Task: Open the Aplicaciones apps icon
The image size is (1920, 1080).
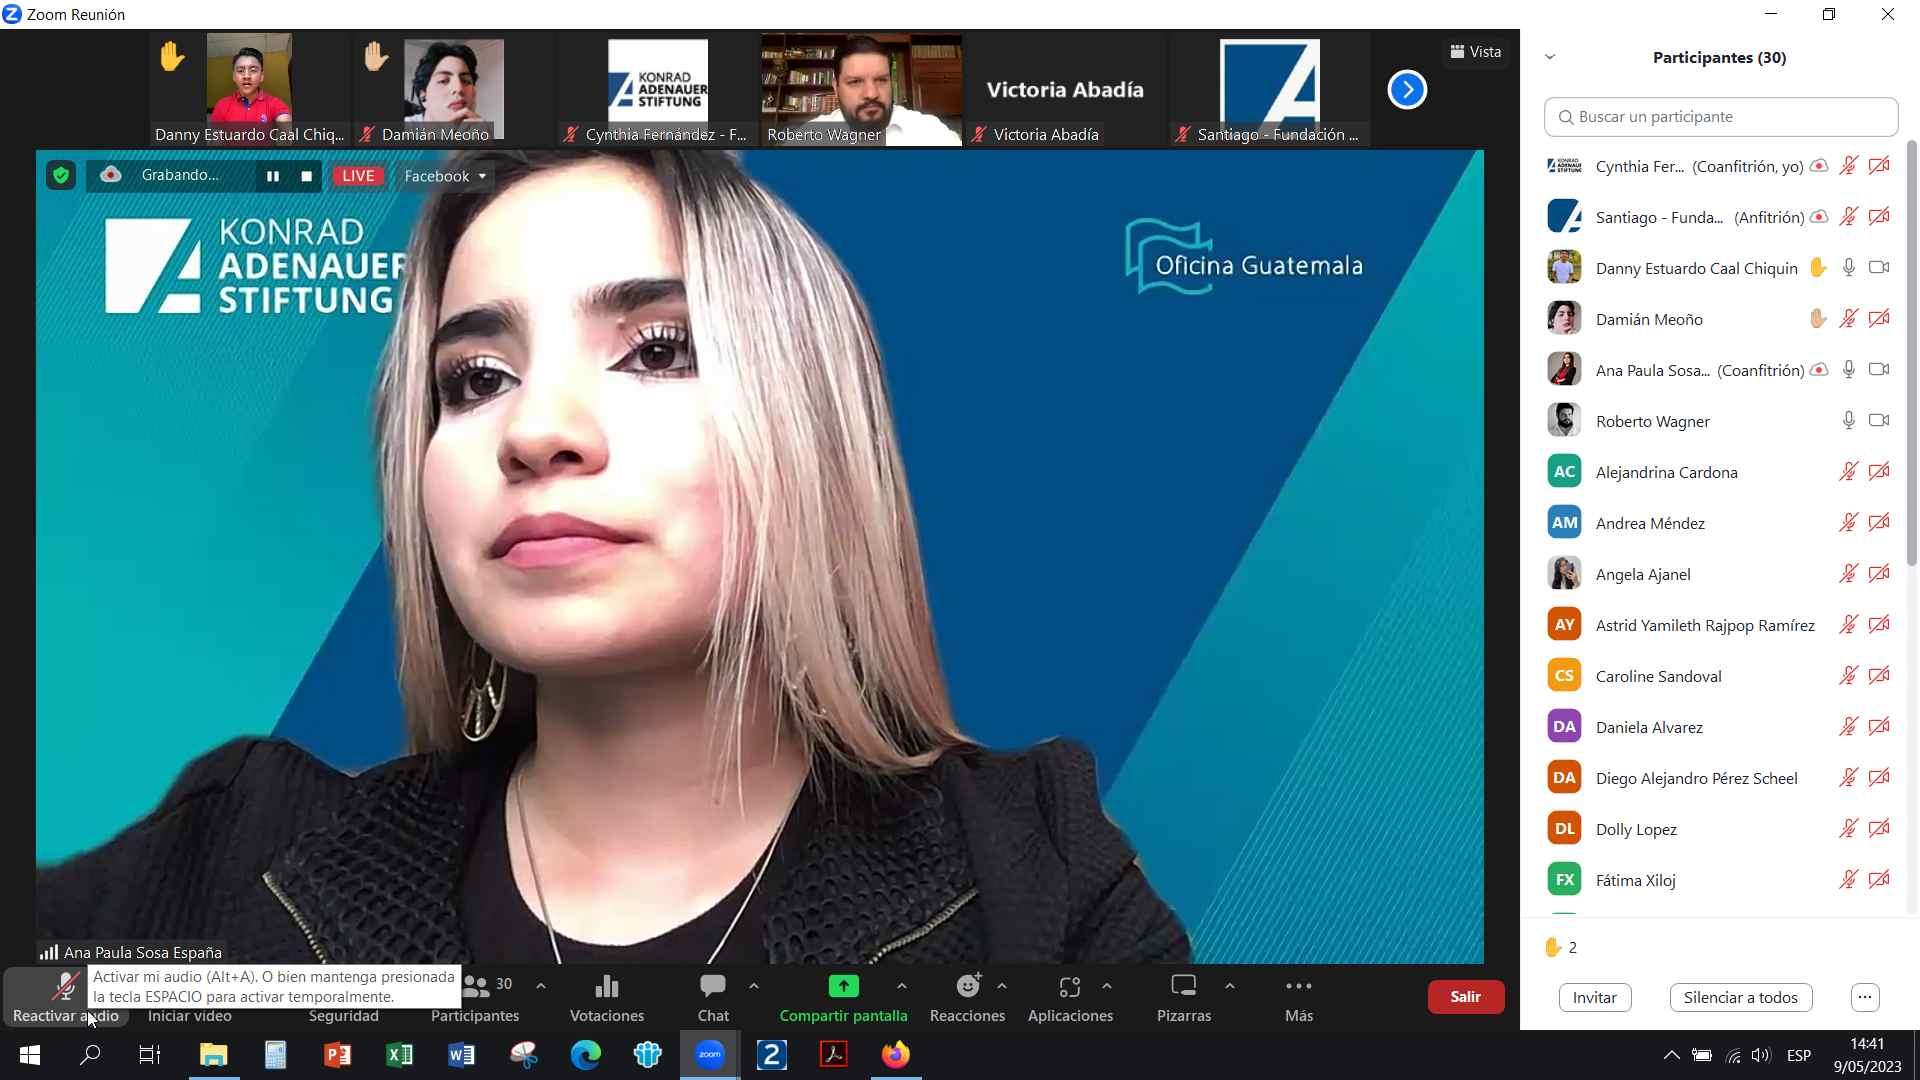Action: 1069,988
